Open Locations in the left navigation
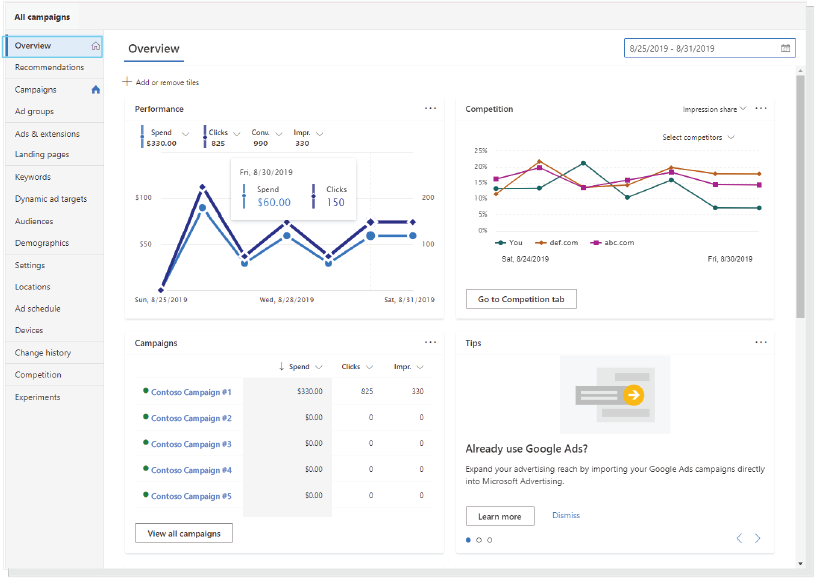 [x=32, y=287]
